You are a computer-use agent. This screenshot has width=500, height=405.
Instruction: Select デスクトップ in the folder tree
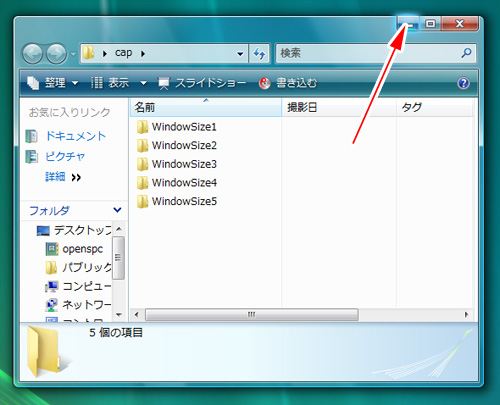83,230
